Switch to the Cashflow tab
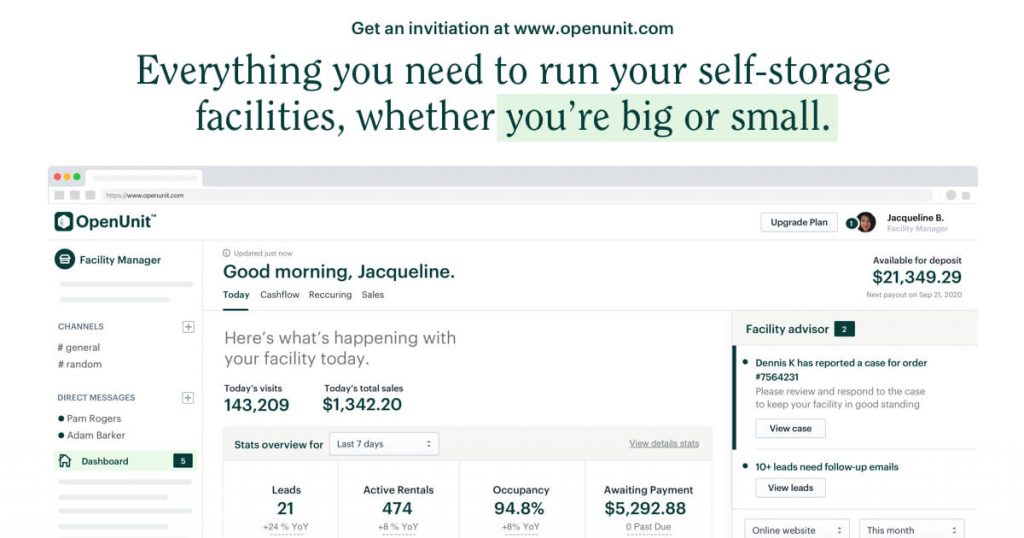This screenshot has height=538, width=1024. click(x=280, y=295)
